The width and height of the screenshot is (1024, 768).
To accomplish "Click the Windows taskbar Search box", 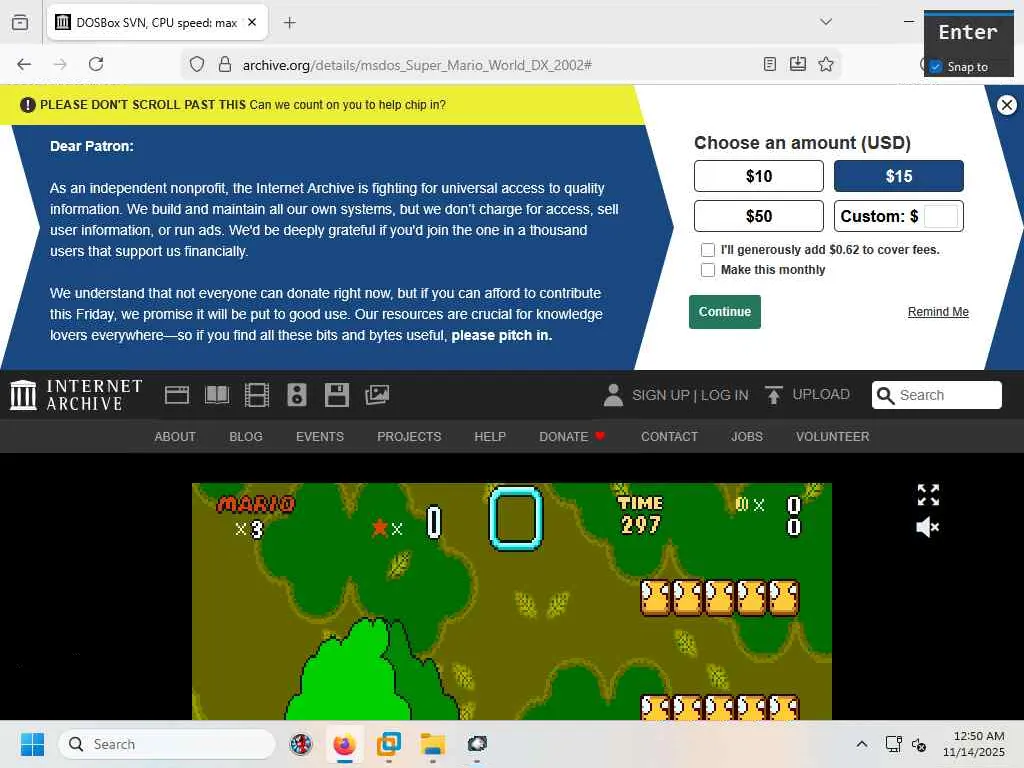I will pyautogui.click(x=167, y=744).
